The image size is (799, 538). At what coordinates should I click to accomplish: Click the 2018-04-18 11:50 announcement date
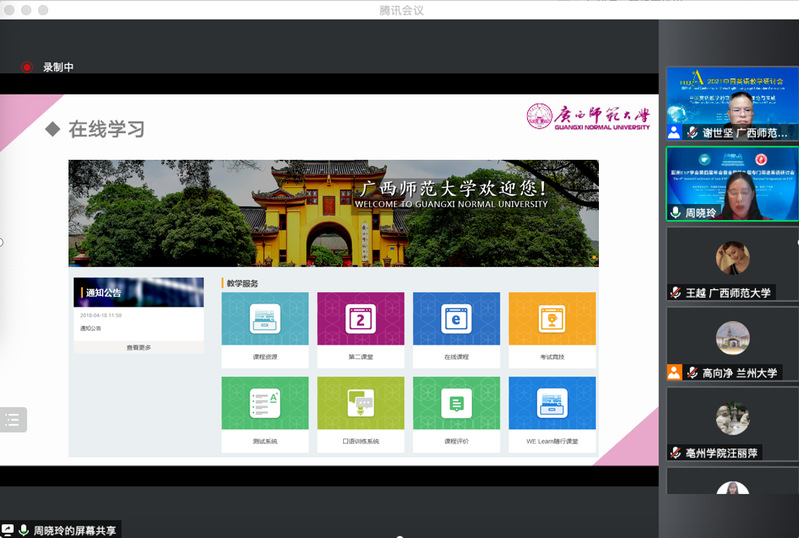pos(100,315)
